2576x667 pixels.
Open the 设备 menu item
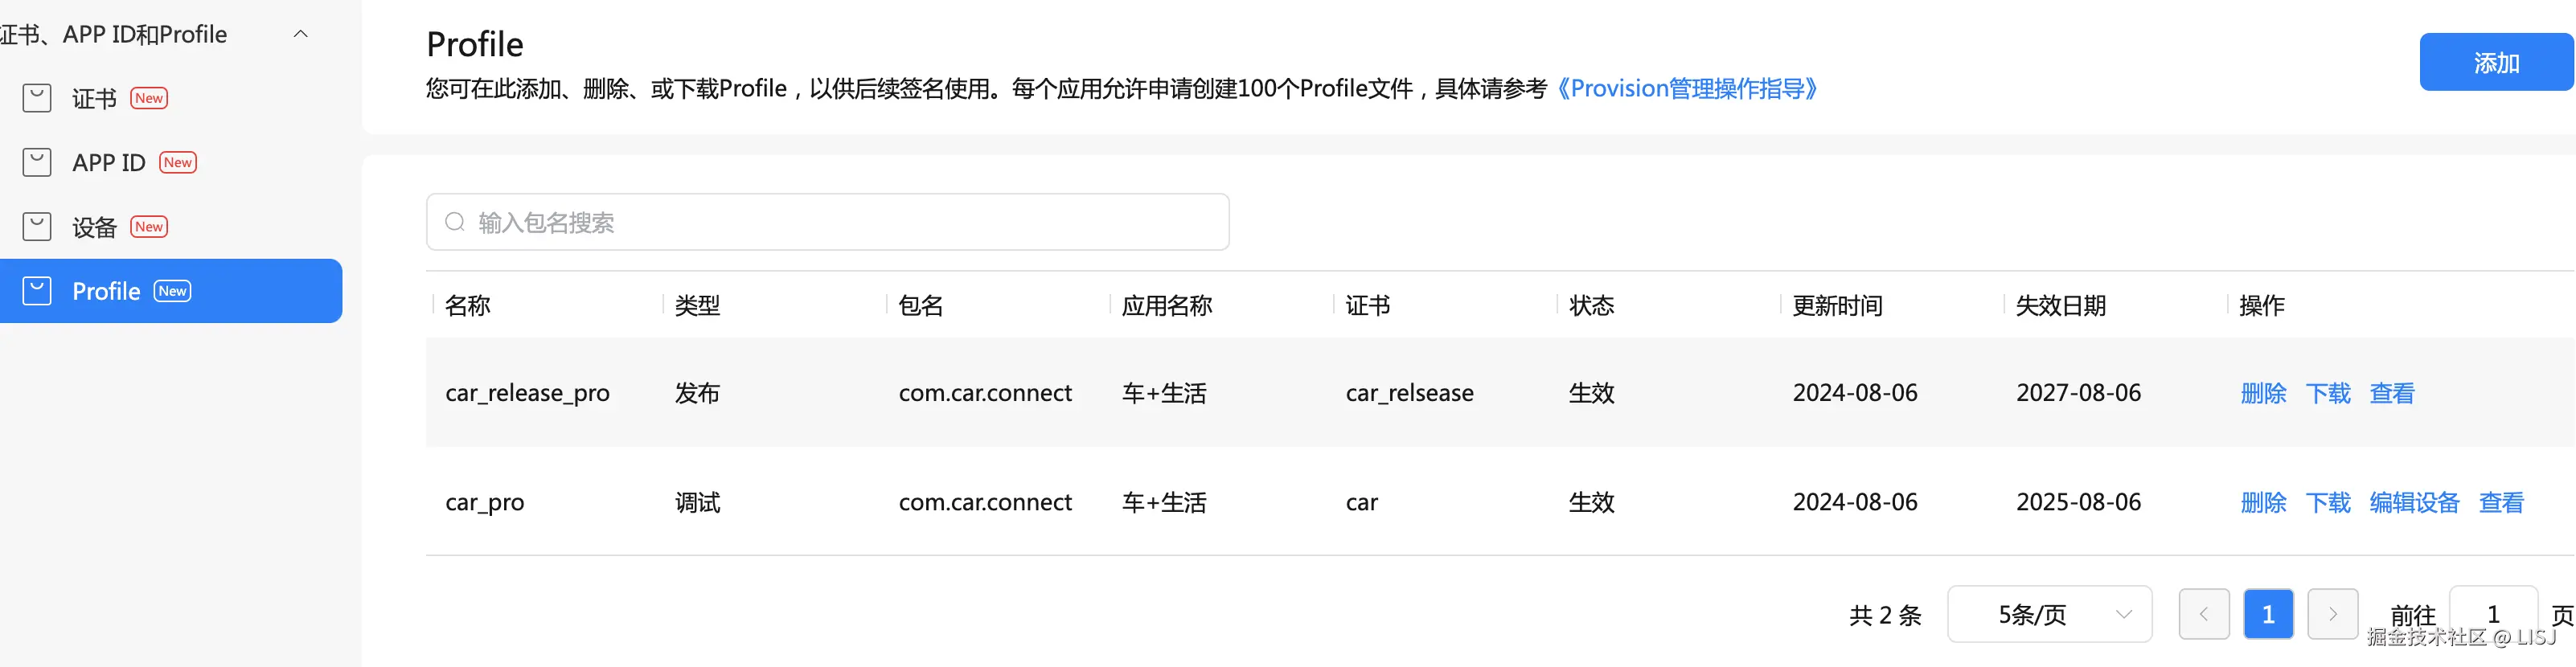click(95, 227)
